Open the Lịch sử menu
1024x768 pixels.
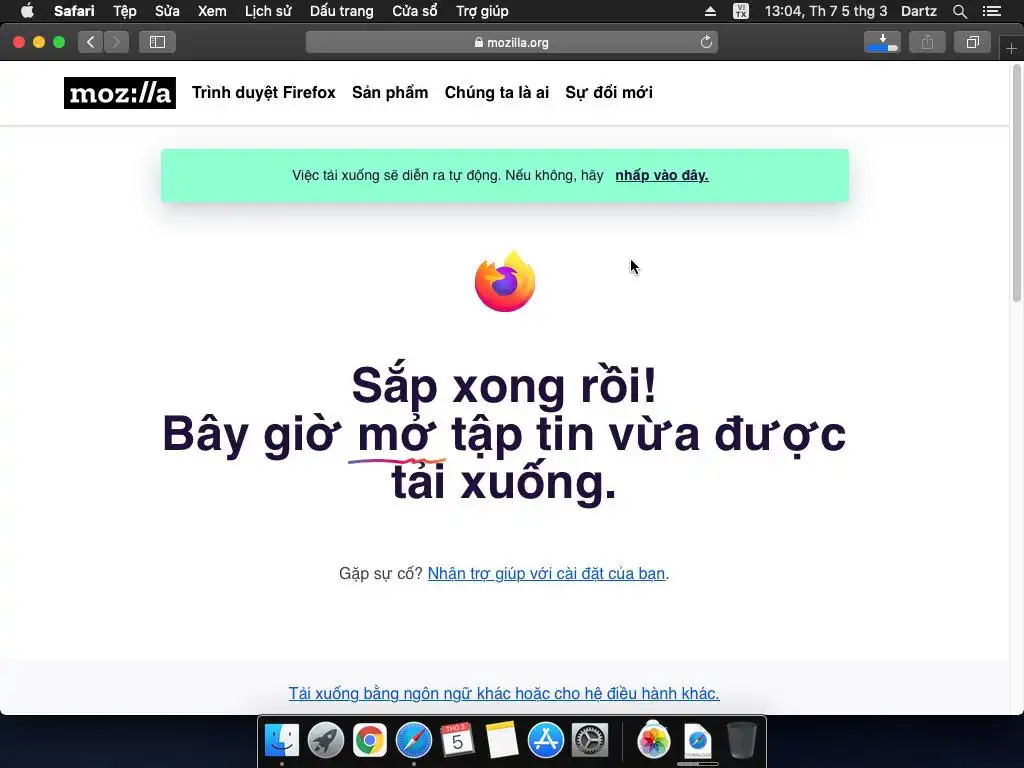(268, 11)
